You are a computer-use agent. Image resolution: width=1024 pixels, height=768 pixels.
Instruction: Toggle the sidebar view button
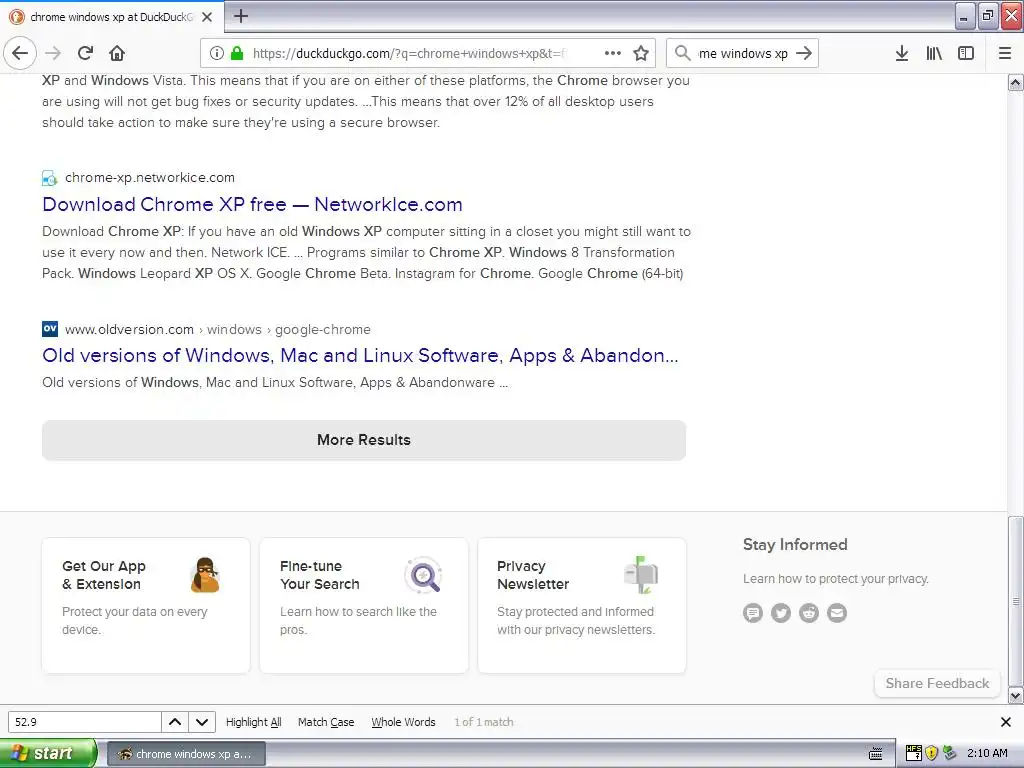click(966, 53)
